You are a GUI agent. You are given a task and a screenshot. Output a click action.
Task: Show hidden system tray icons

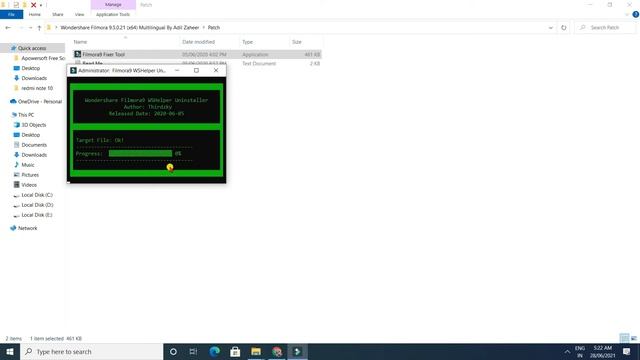pos(567,351)
